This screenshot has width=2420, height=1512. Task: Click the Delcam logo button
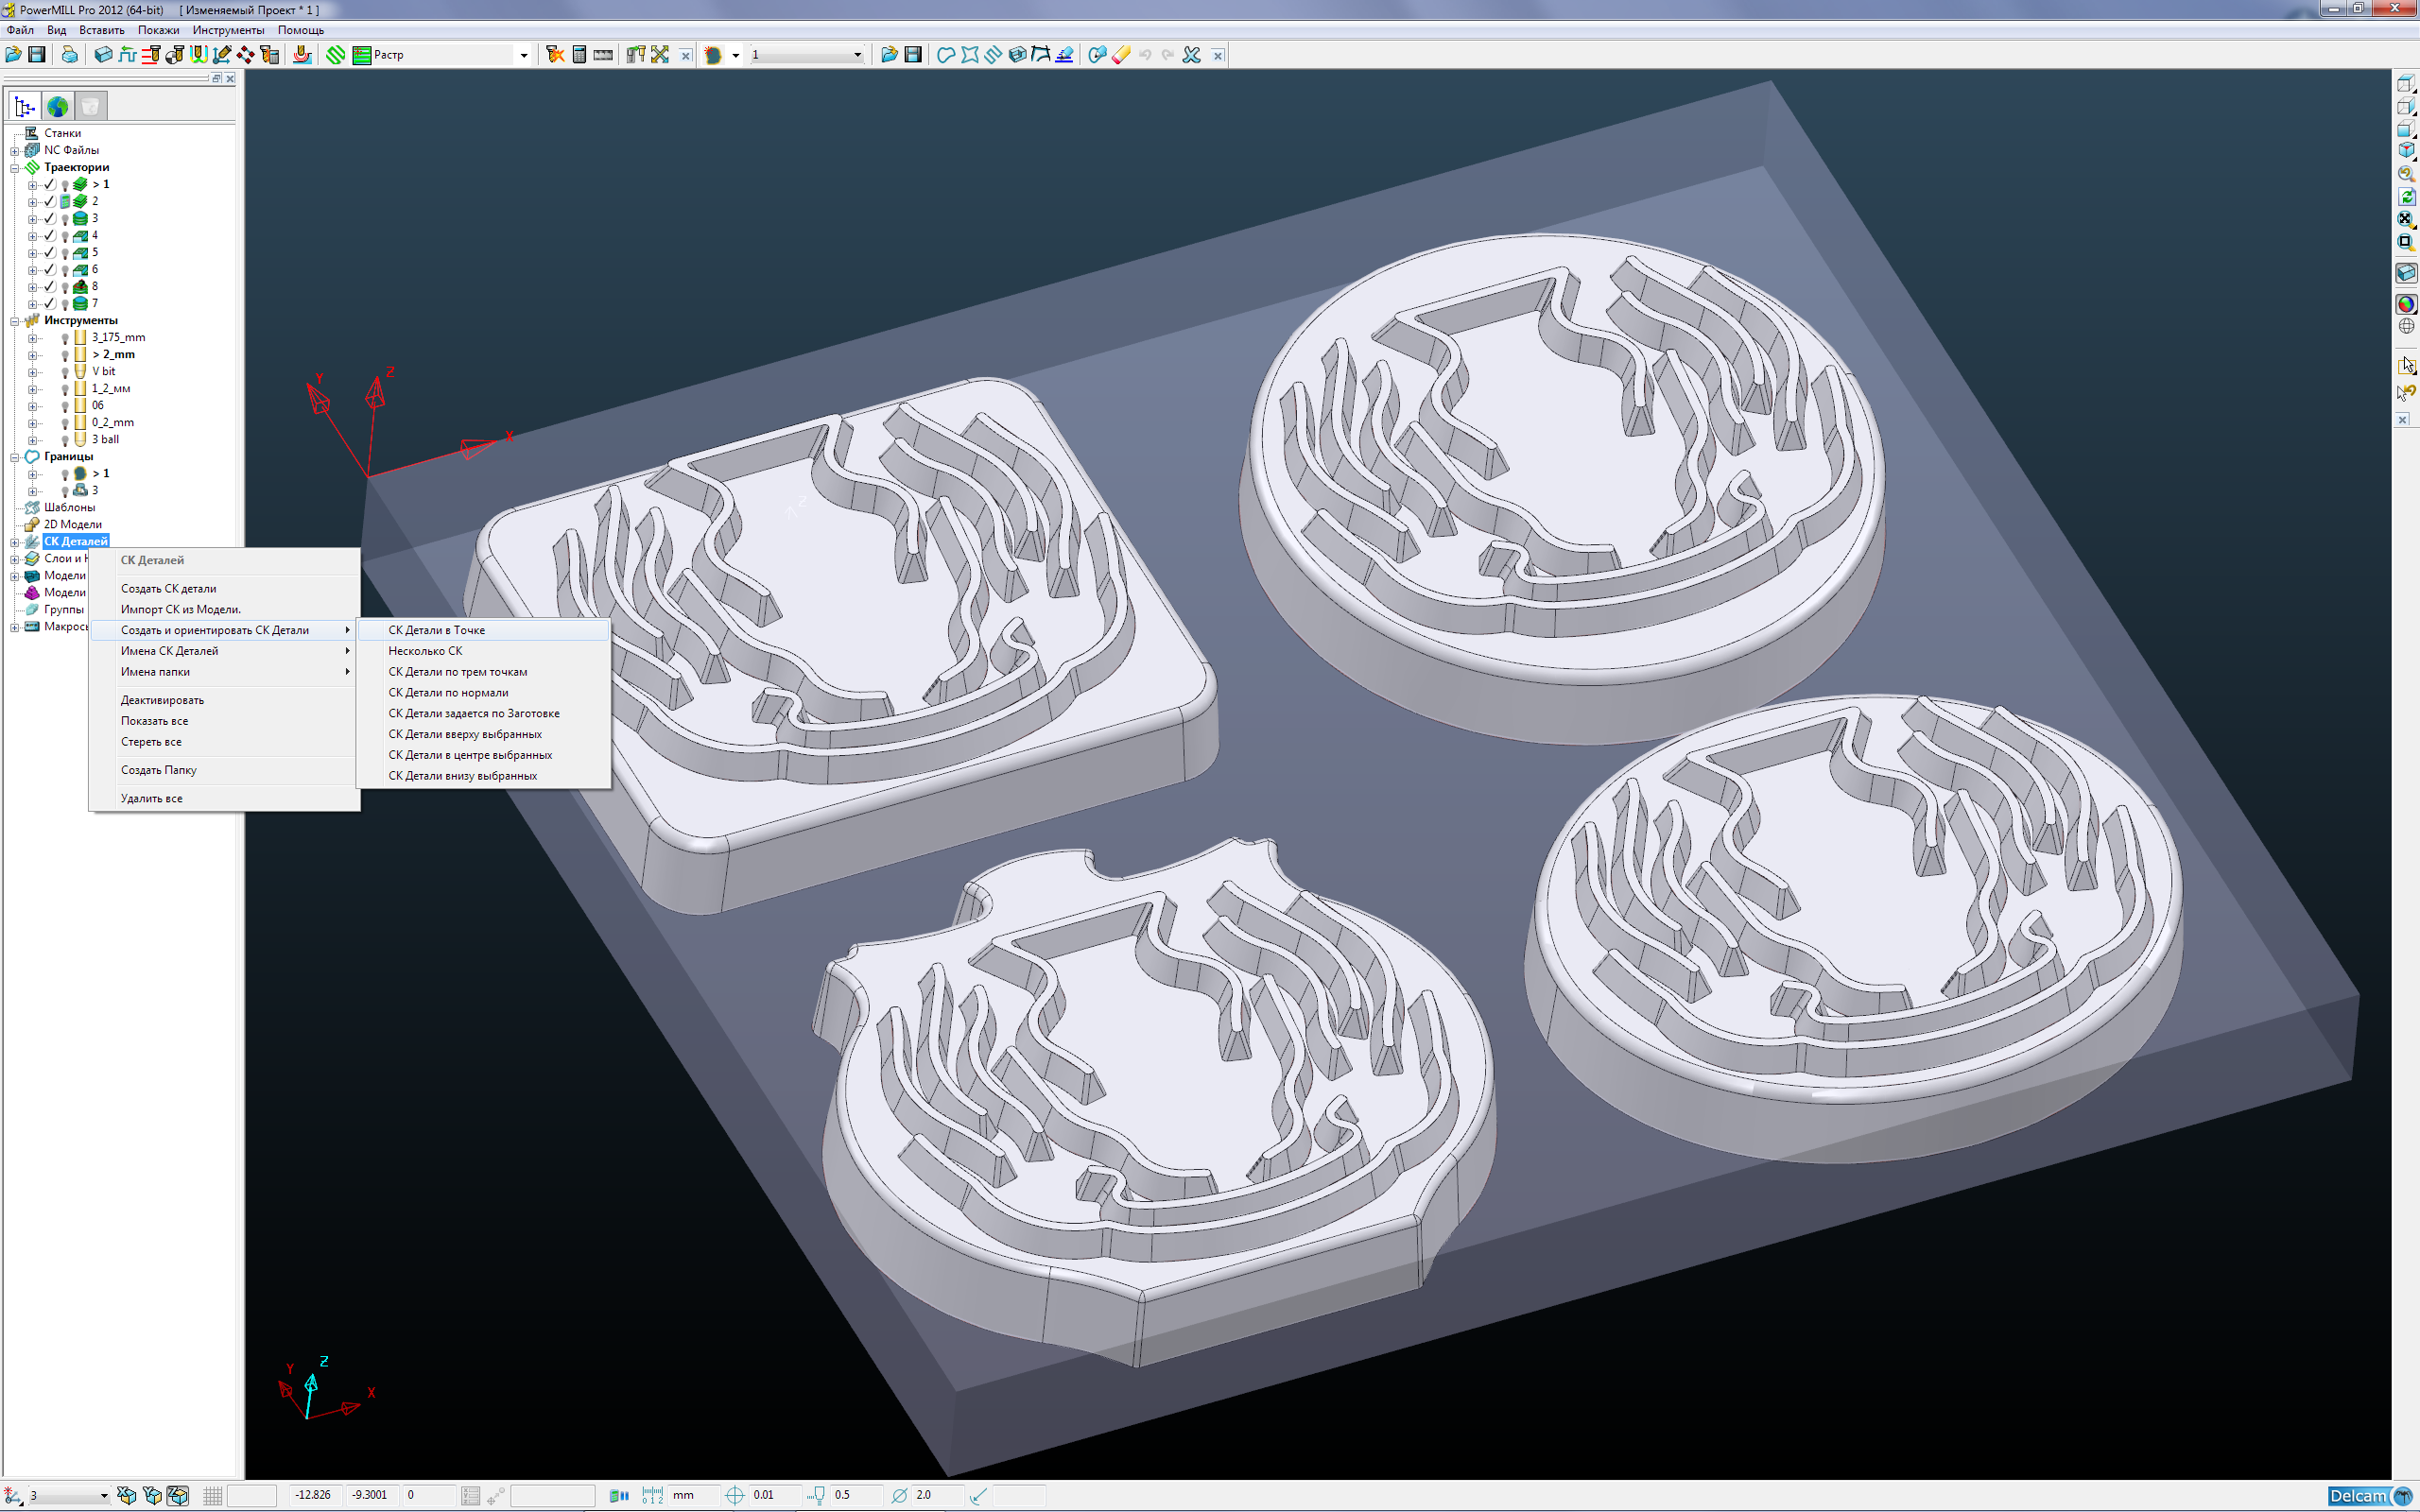pyautogui.click(x=2368, y=1496)
